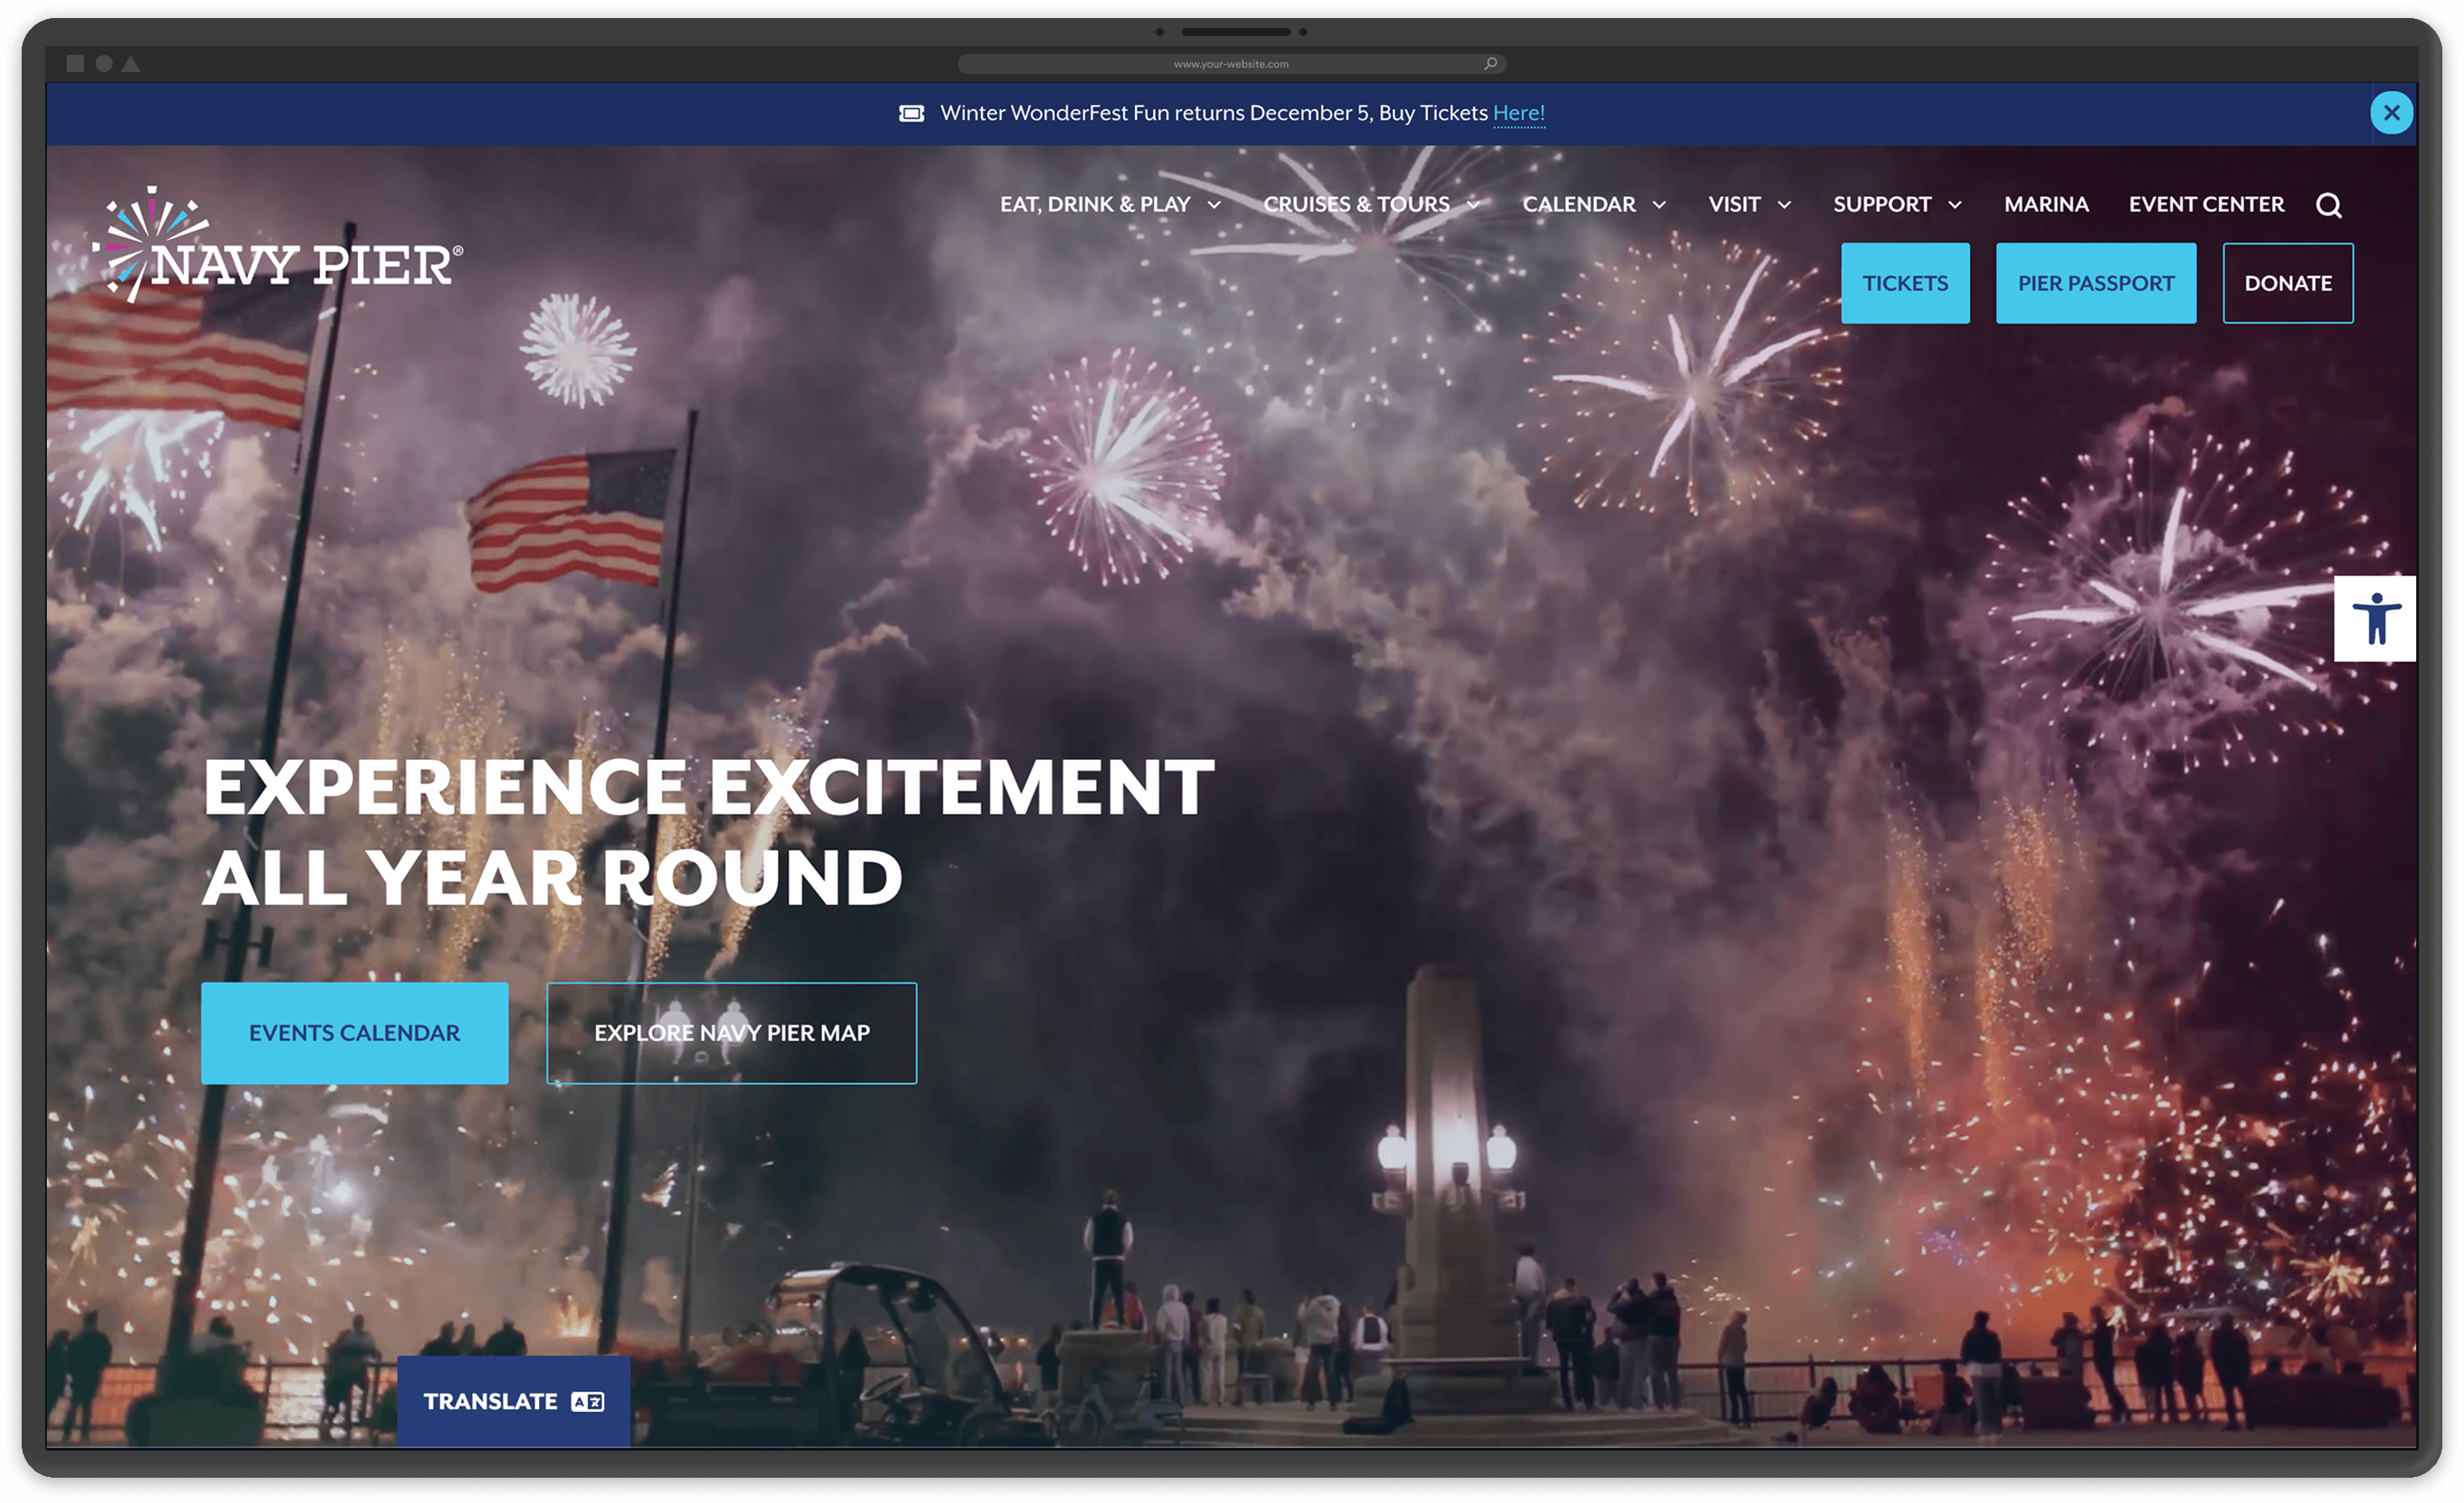
Task: Click the search magnifier icon in navigation
Action: 2328,205
